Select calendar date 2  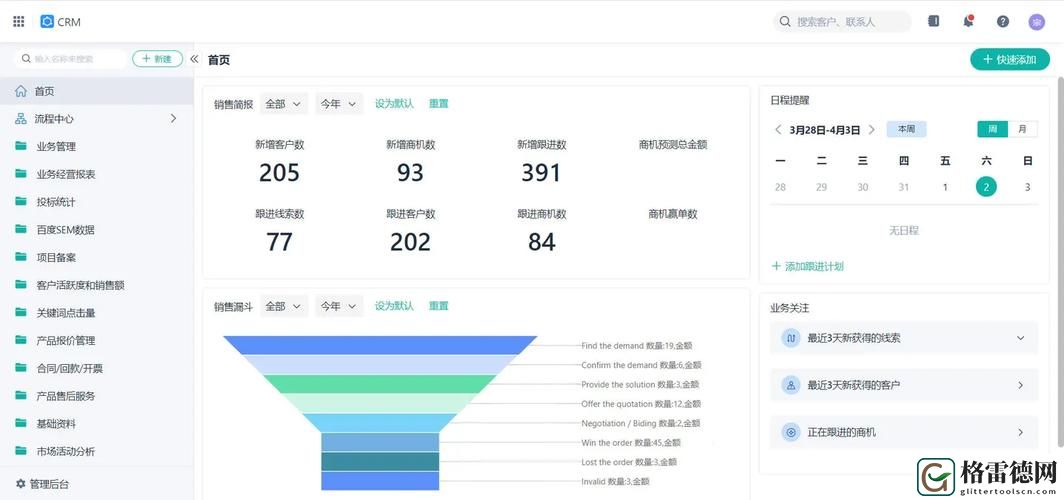[986, 187]
